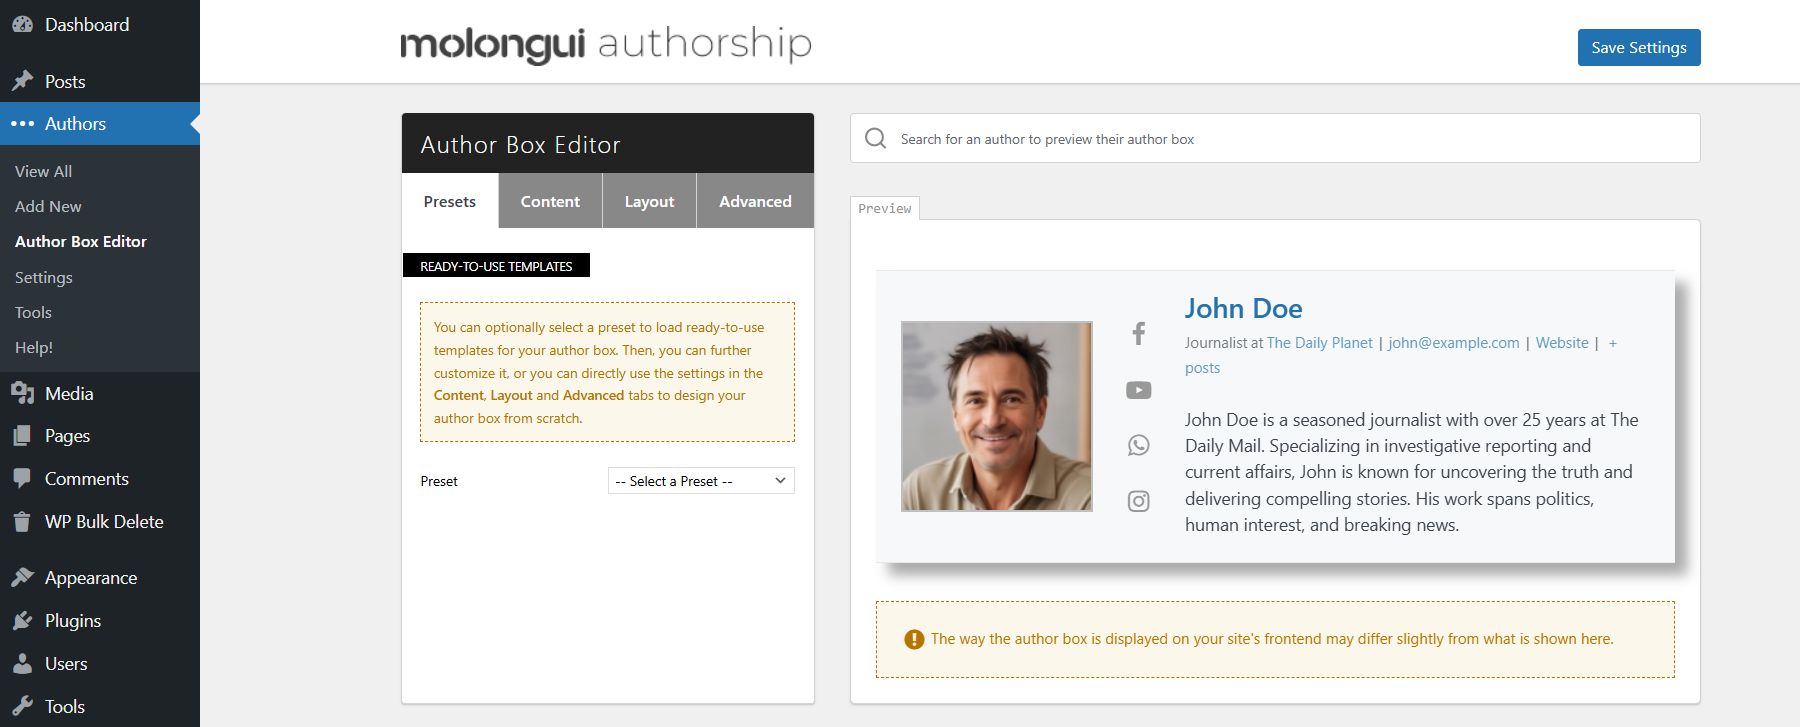
Task: Click the Media icon in sidebar
Action: 22,394
